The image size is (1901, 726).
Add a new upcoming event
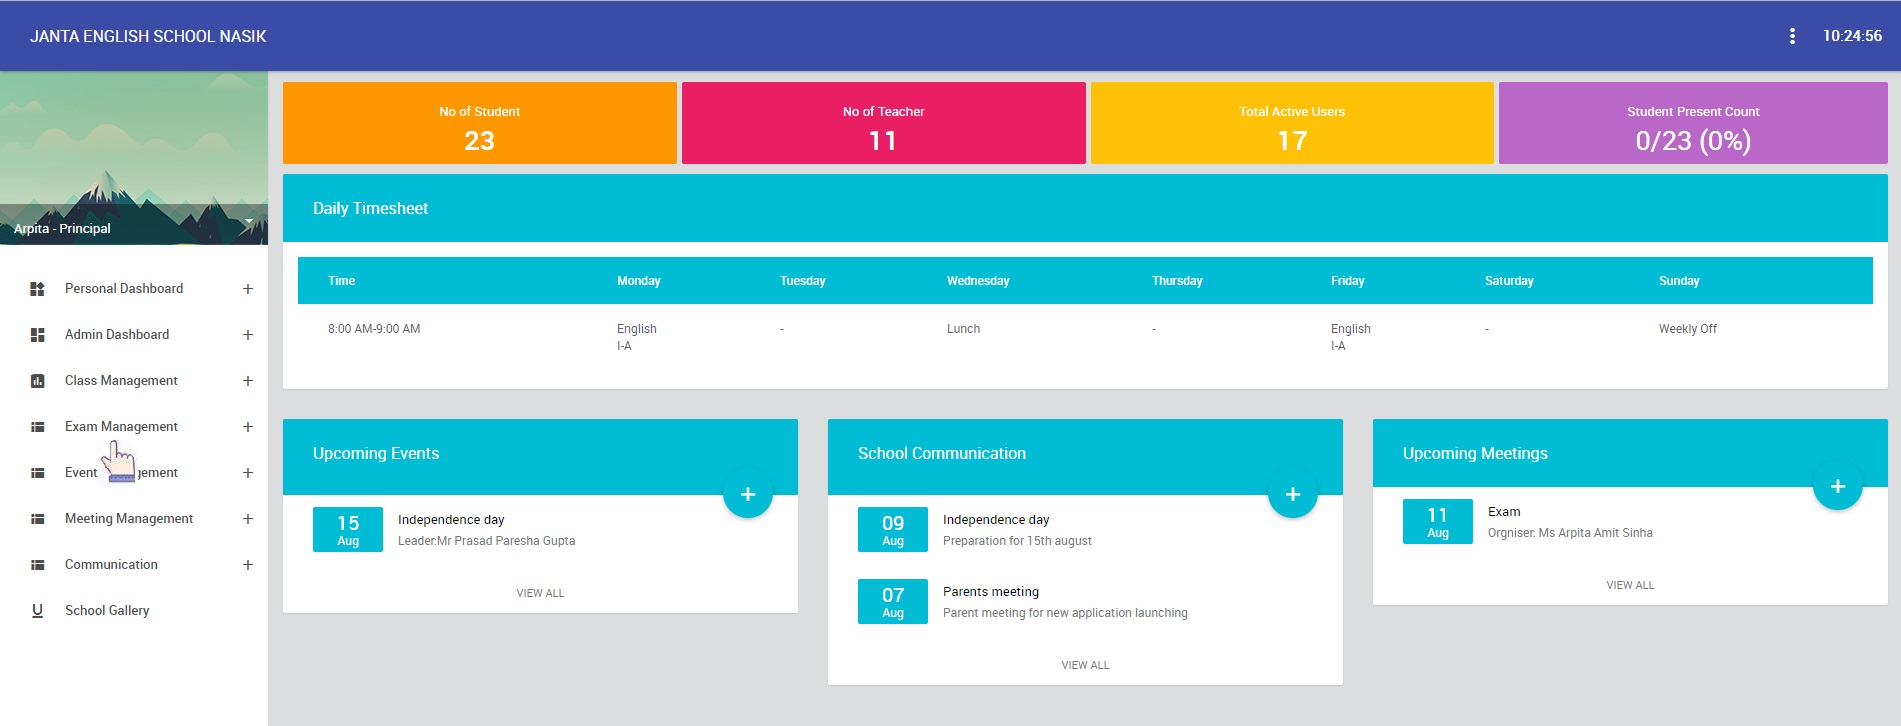coord(747,494)
